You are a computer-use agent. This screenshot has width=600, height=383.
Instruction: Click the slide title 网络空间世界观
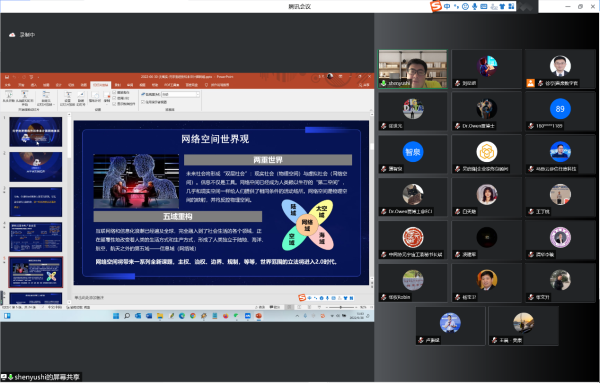[215, 139]
